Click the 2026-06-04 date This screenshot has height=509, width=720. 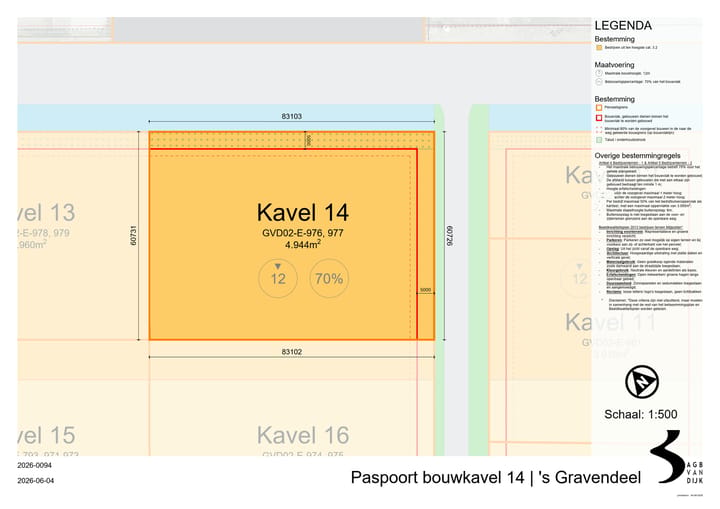click(35, 481)
